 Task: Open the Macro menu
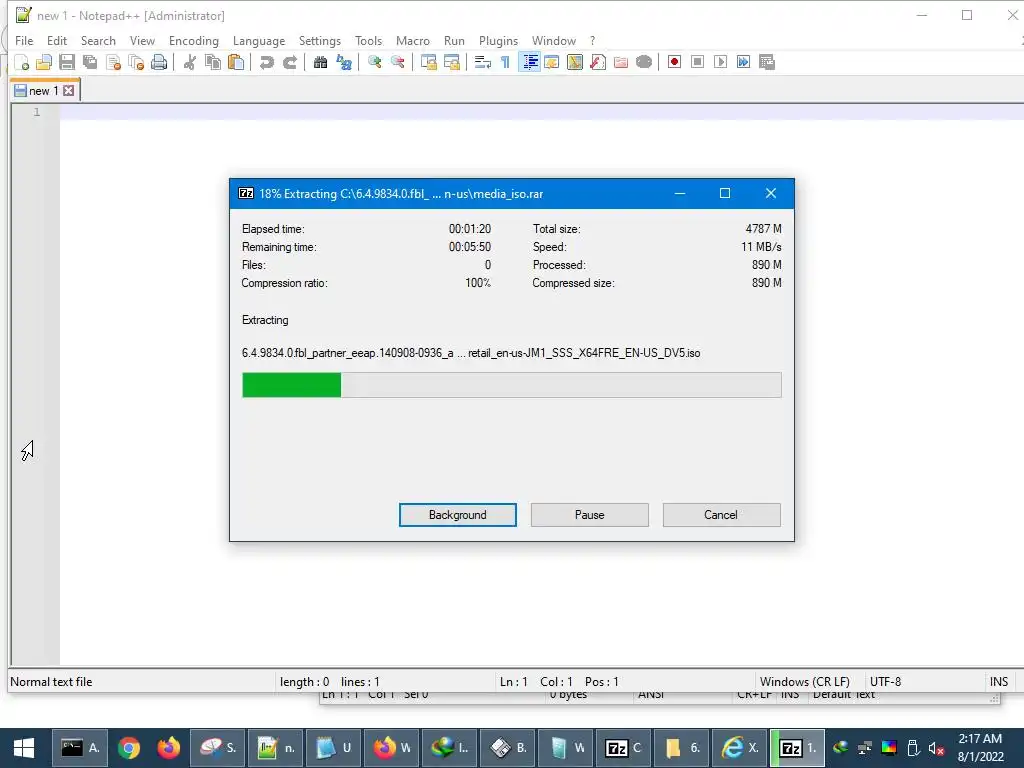click(413, 40)
